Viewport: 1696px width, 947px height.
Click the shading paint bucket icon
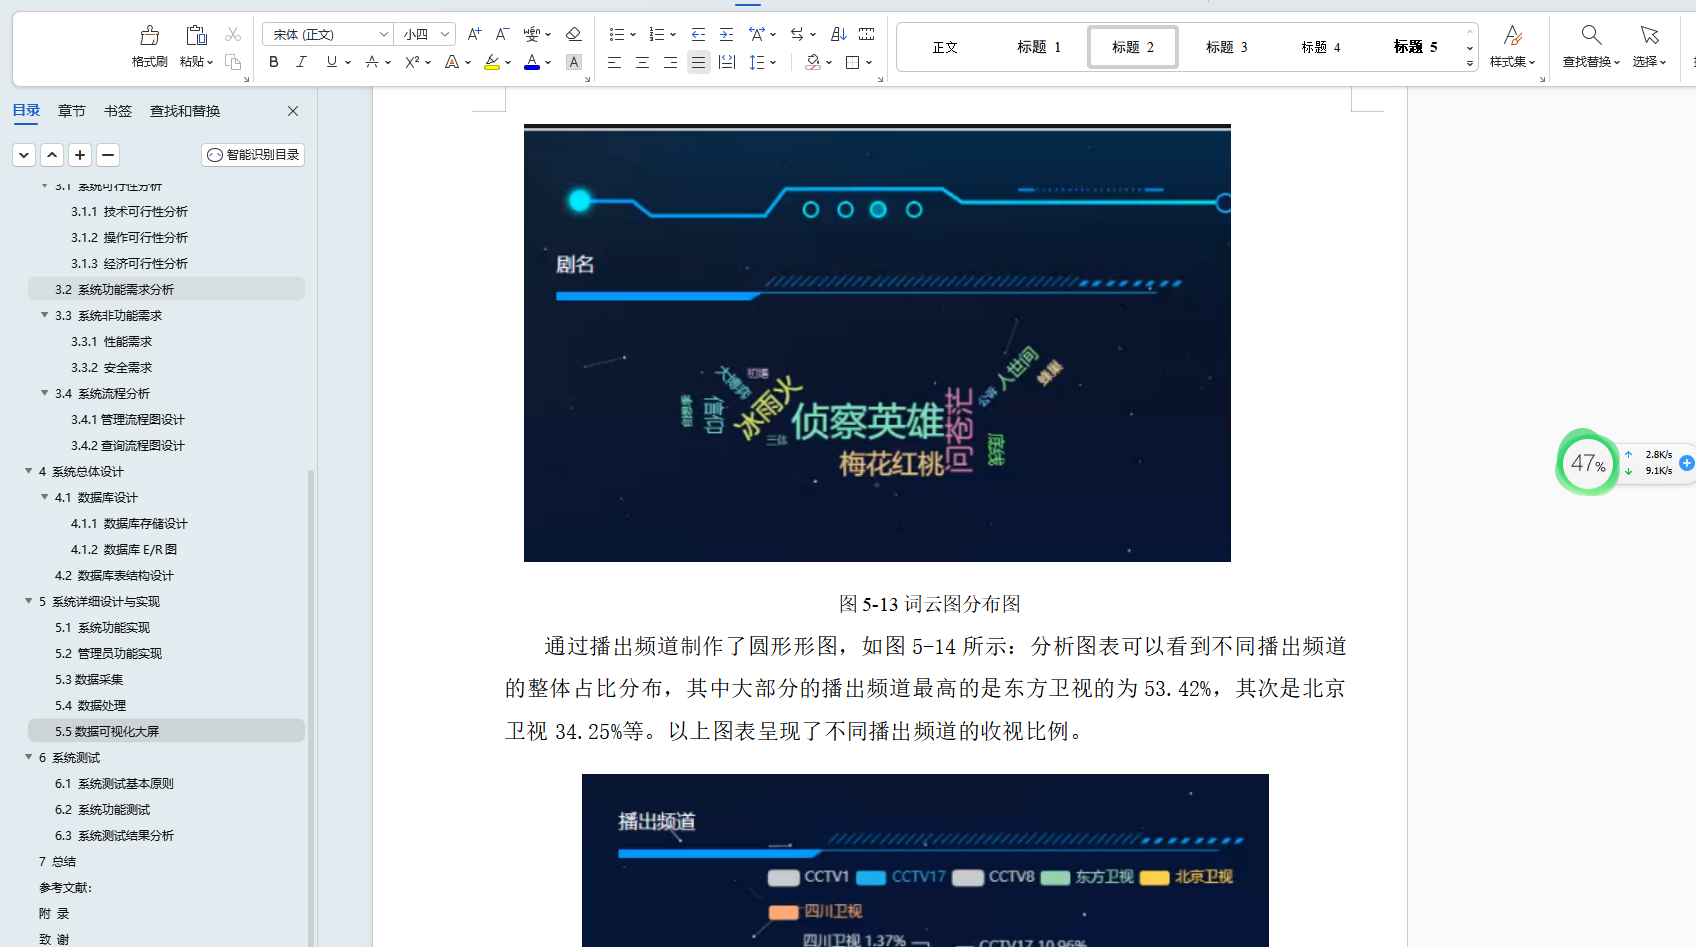pyautogui.click(x=813, y=62)
